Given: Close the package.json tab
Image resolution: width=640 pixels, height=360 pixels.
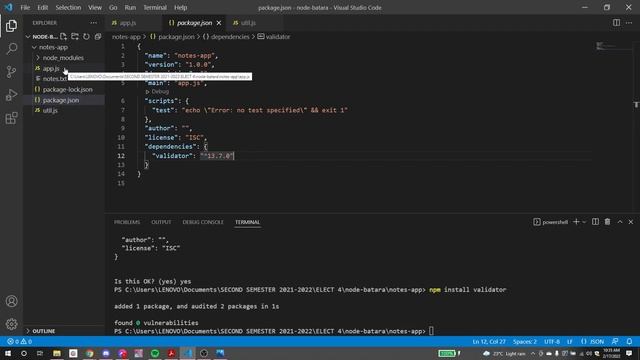Looking at the screenshot, I should [219, 23].
